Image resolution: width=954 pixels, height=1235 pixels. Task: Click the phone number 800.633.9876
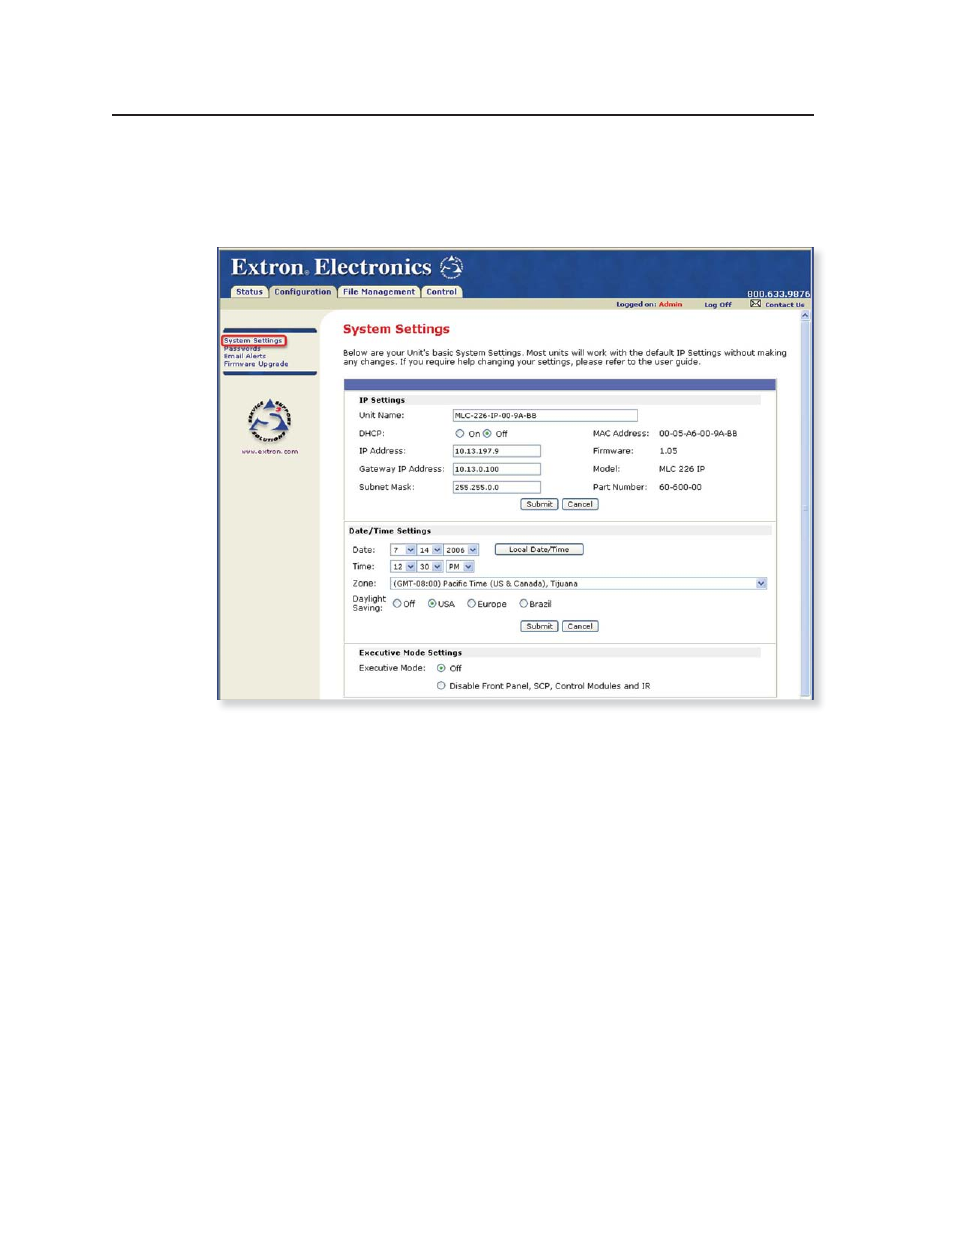tap(778, 294)
